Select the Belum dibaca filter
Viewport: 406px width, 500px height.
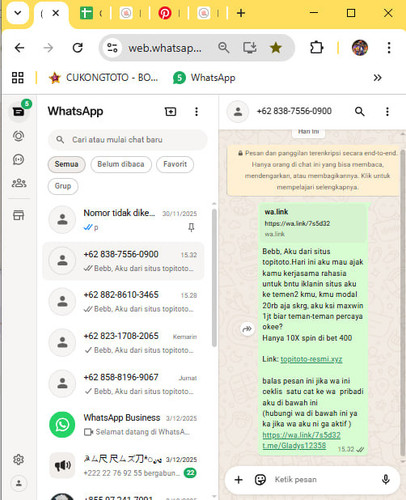[x=121, y=164]
